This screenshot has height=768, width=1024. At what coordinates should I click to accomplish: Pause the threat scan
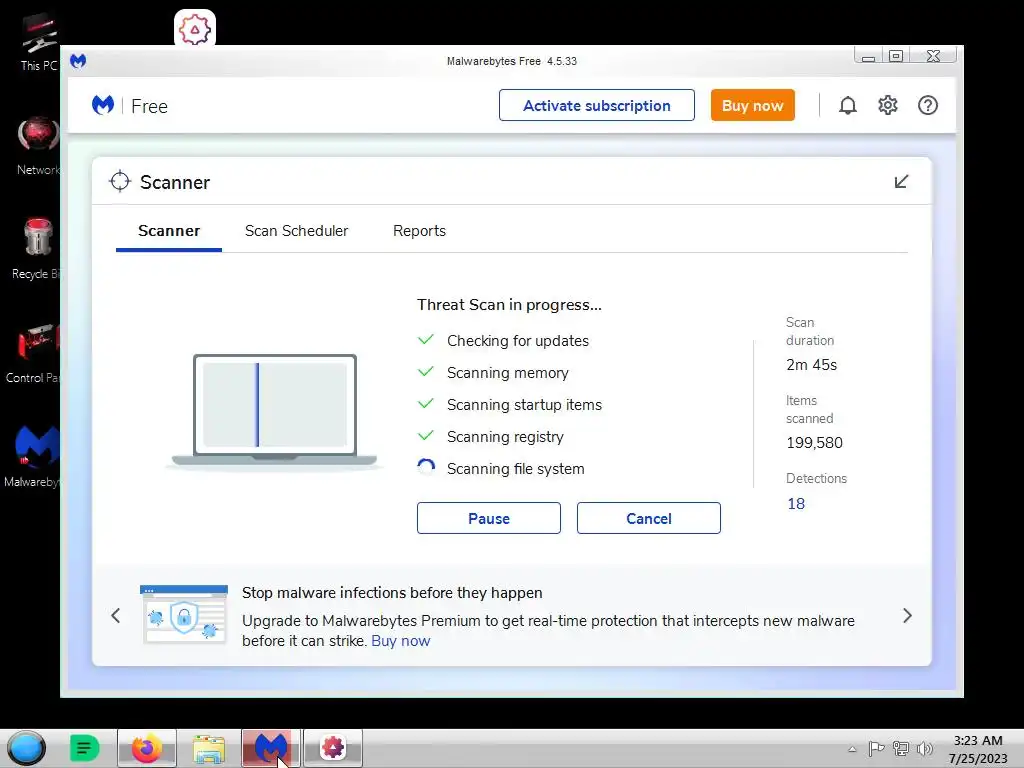[488, 518]
